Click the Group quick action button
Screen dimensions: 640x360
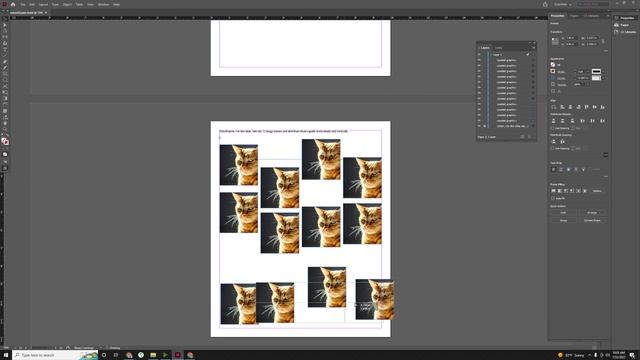tap(563, 220)
